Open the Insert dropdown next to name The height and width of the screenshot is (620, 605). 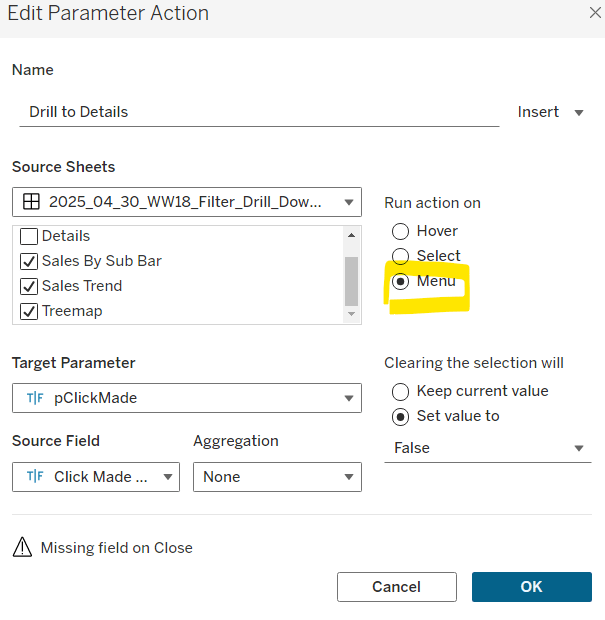tap(550, 112)
